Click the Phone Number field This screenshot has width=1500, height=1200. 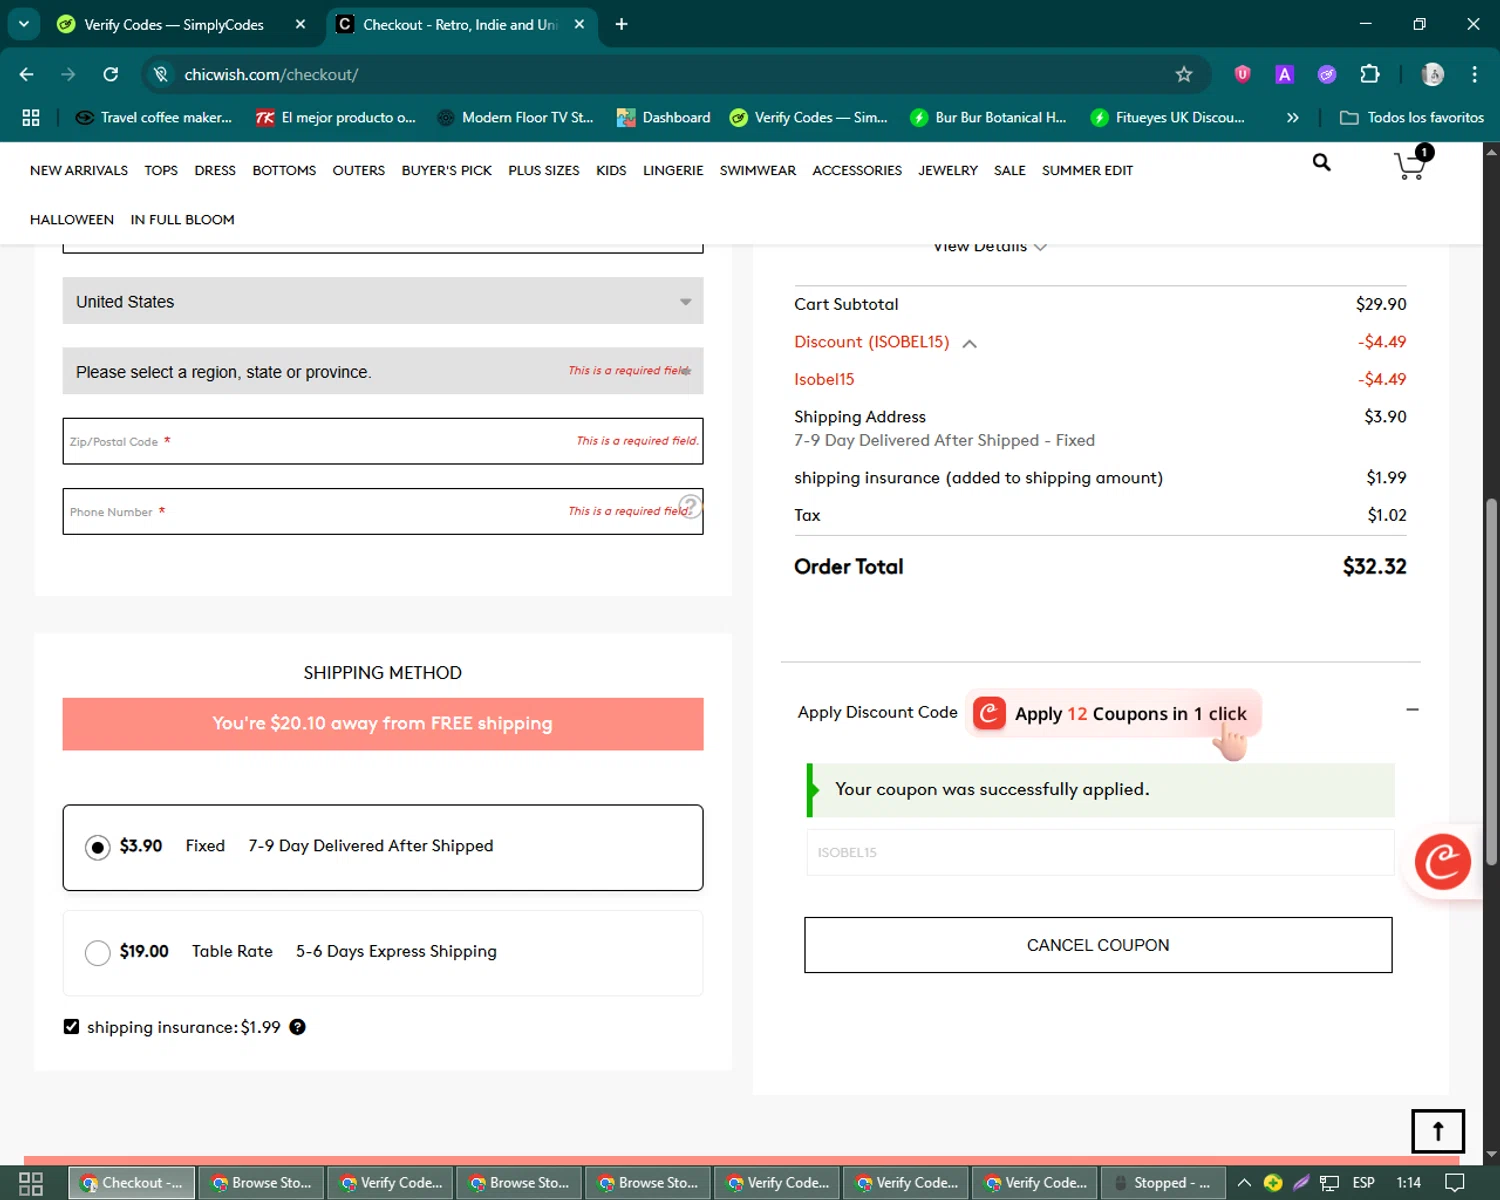click(383, 511)
